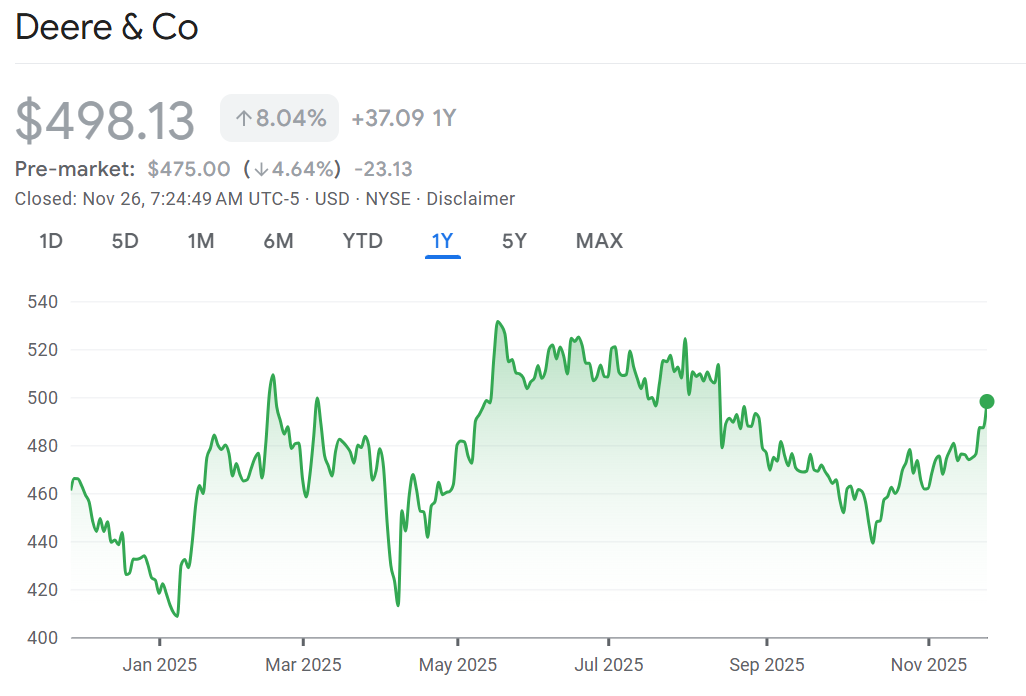This screenshot has width=1026, height=696.
Task: Click the Sep 2025 axis label
Action: coord(767,664)
